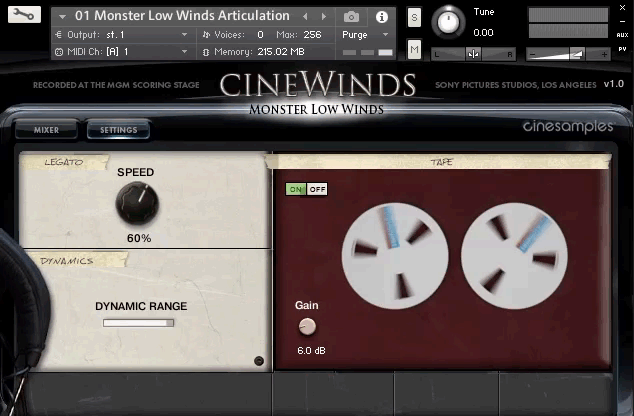Open the instrument dropdown arrow beside the name
The height and width of the screenshot is (416, 634).
pyautogui.click(x=62, y=17)
